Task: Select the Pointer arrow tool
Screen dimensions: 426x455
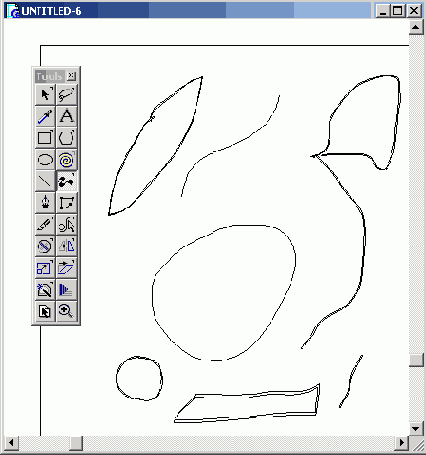Action: 45,95
